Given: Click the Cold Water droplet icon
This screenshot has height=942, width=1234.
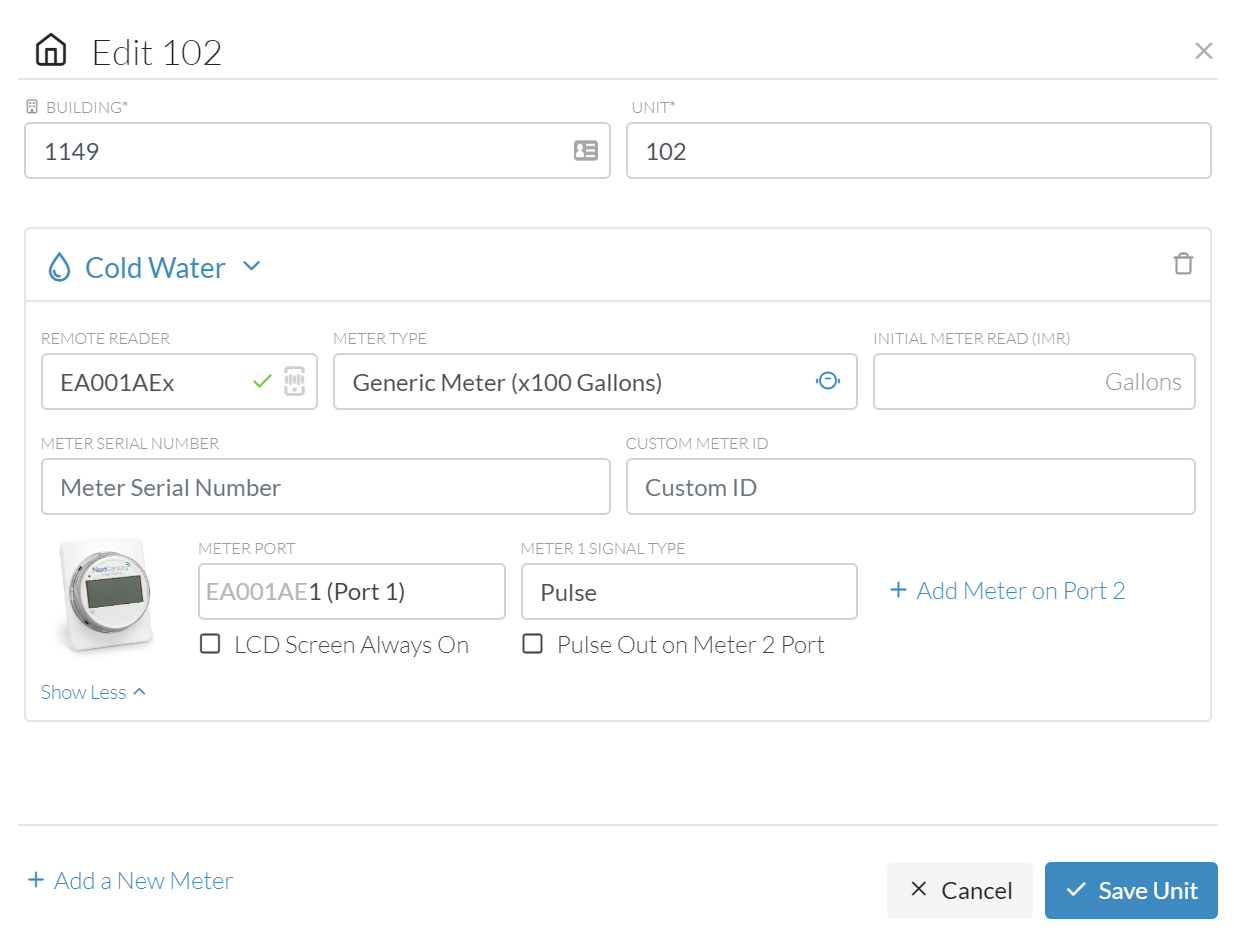Looking at the screenshot, I should pyautogui.click(x=60, y=267).
